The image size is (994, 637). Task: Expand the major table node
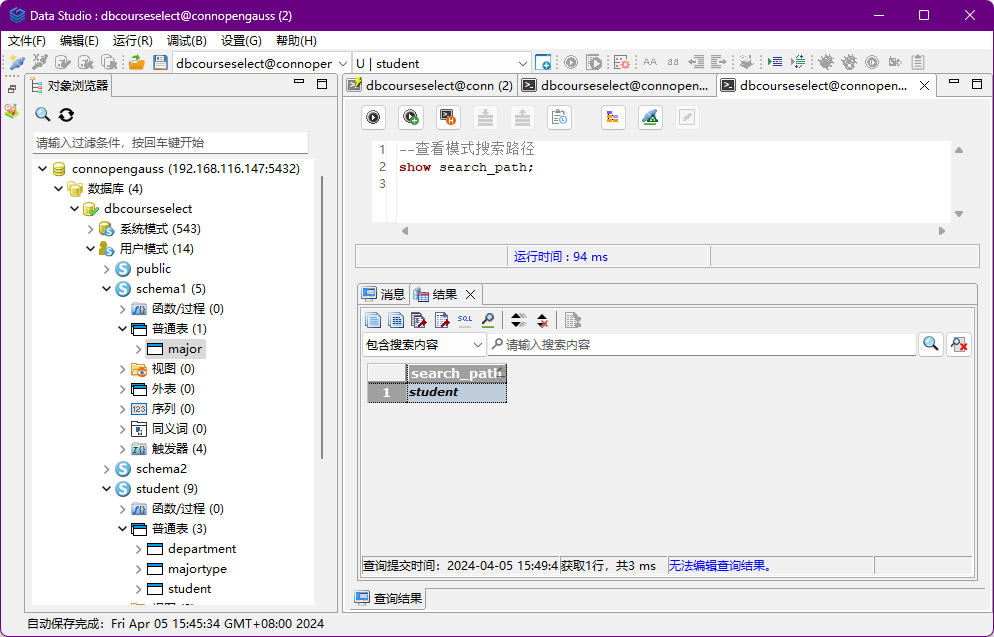138,349
